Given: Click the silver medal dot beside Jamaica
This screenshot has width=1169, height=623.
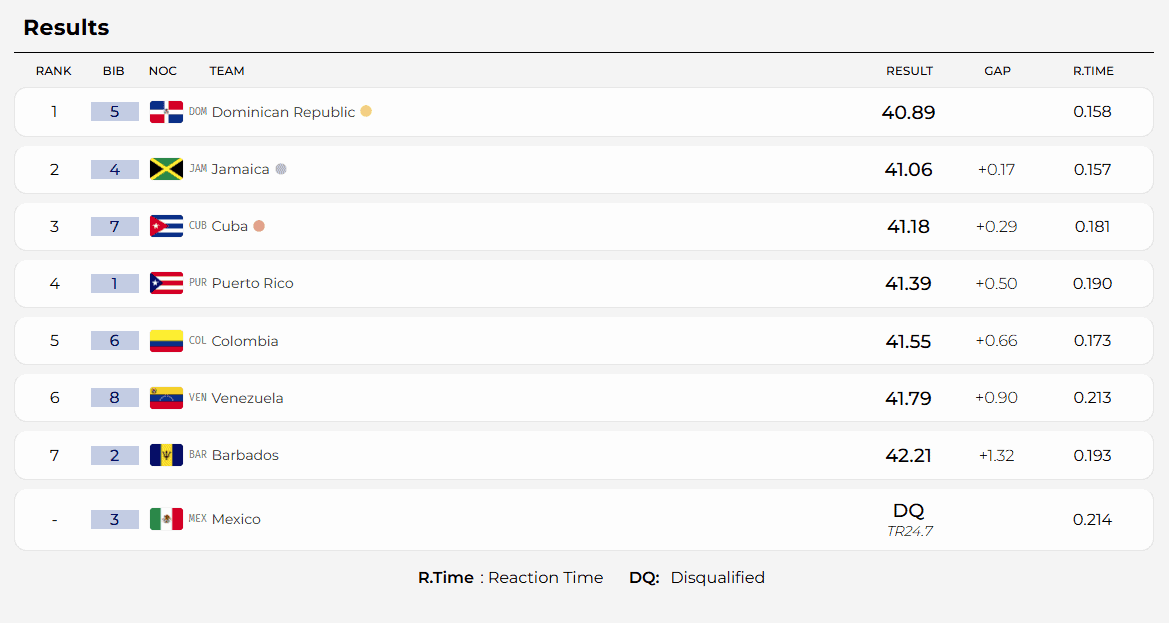Looking at the screenshot, I should click(281, 168).
